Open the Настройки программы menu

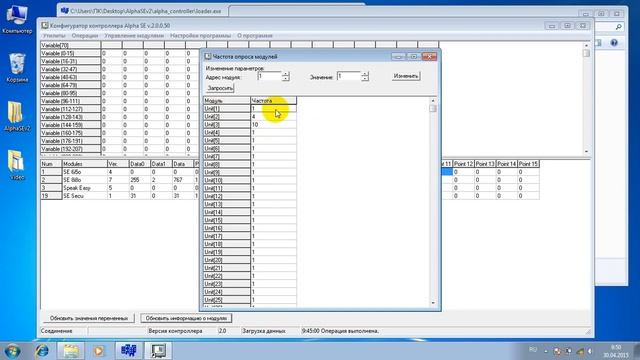tap(200, 36)
